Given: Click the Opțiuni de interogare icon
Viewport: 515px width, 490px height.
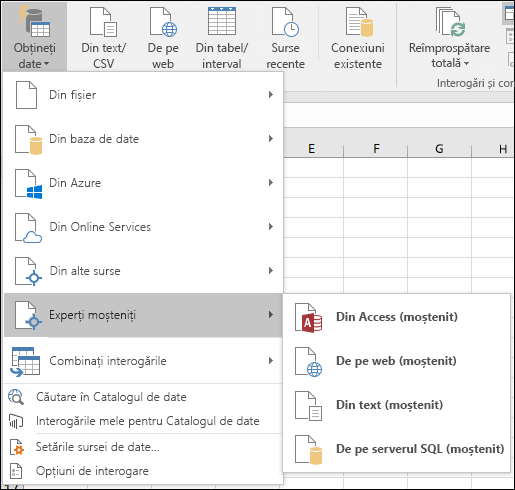Looking at the screenshot, I should [x=16, y=471].
